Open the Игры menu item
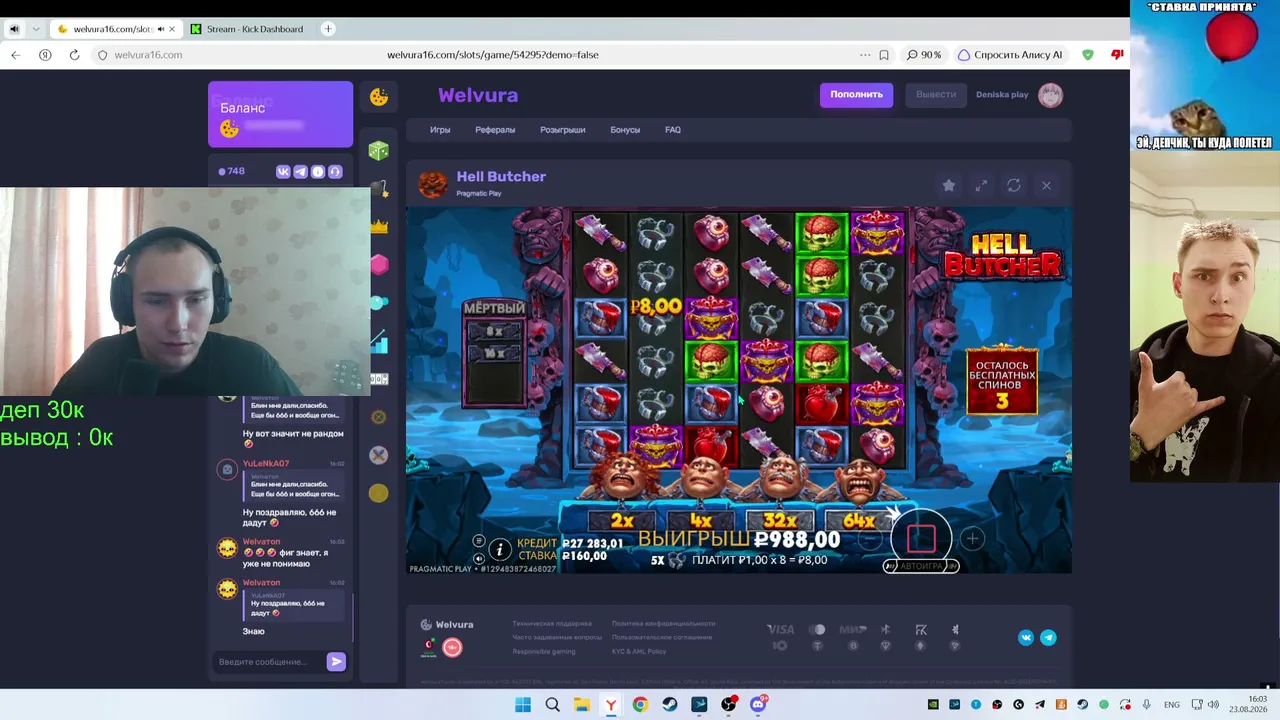The width and height of the screenshot is (1280, 720). 440,130
